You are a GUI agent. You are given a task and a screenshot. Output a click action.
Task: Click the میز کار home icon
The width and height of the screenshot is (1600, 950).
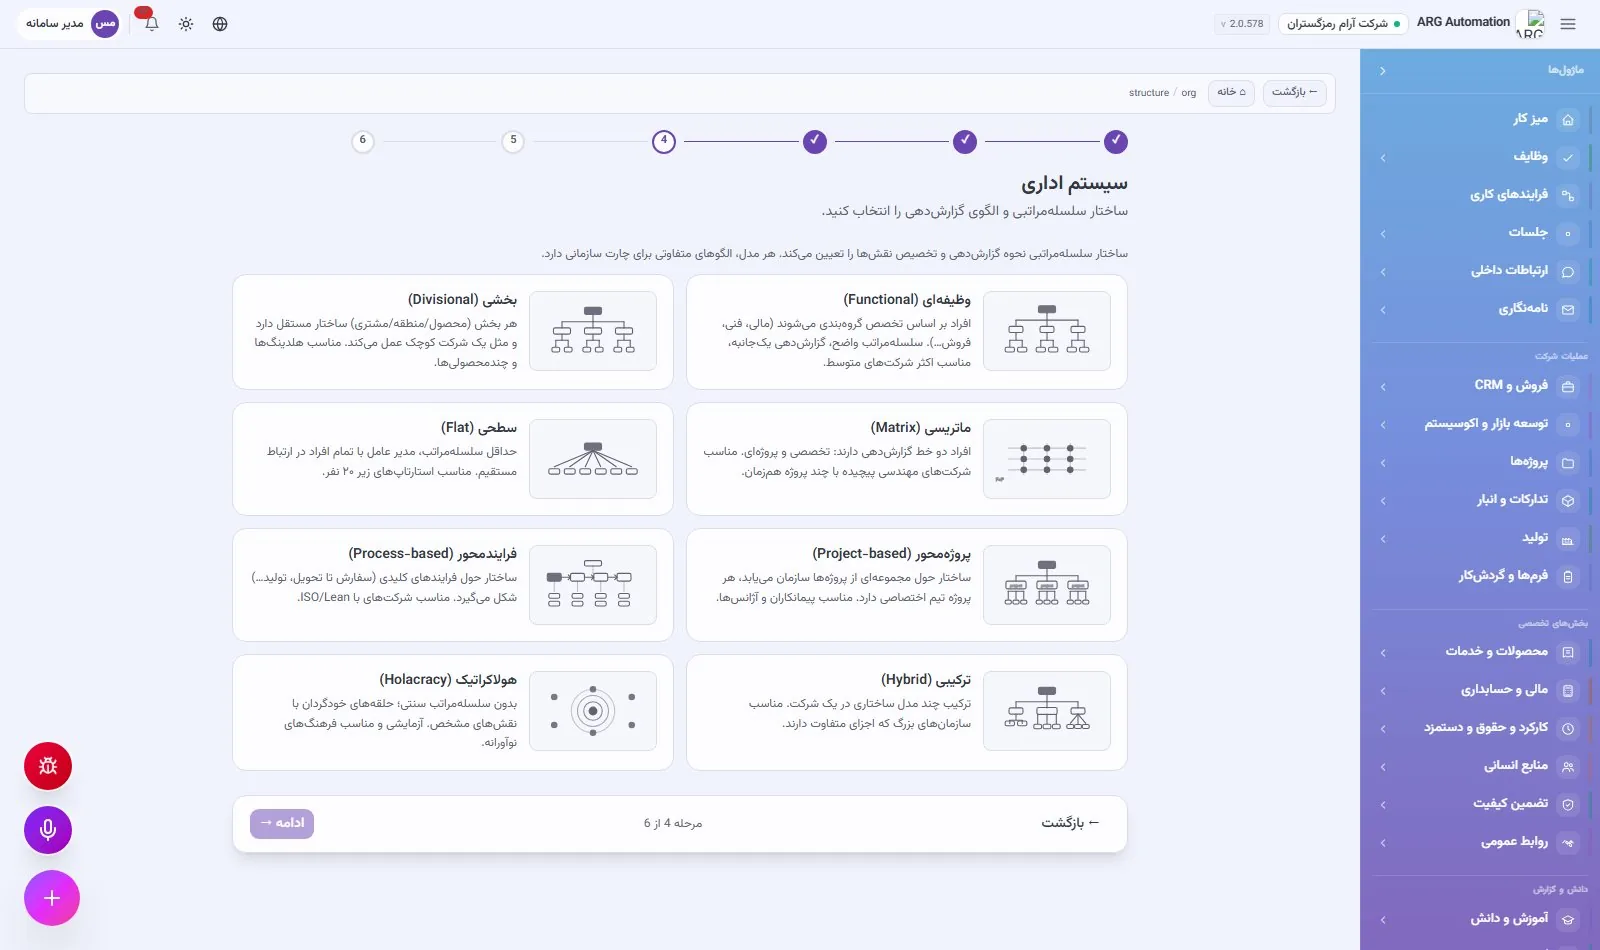(x=1568, y=120)
